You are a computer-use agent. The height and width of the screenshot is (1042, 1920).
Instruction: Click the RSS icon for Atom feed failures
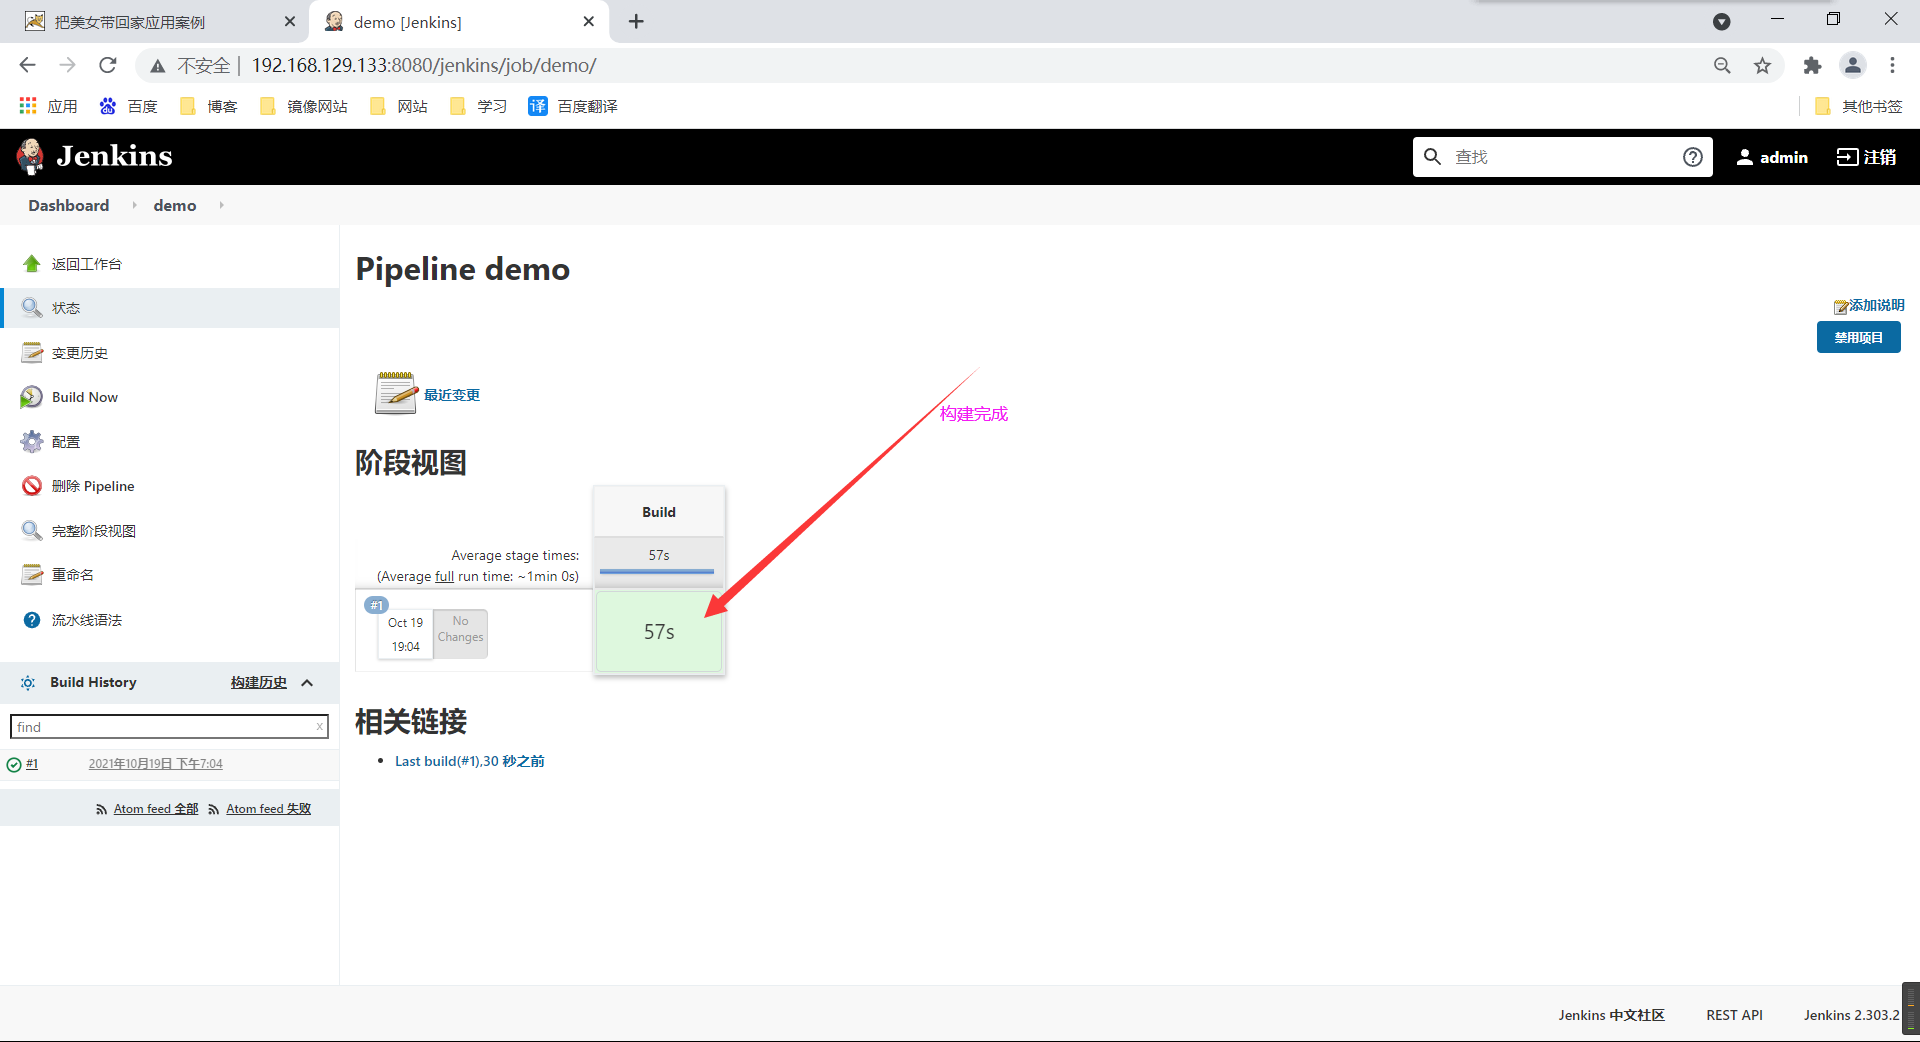(214, 810)
